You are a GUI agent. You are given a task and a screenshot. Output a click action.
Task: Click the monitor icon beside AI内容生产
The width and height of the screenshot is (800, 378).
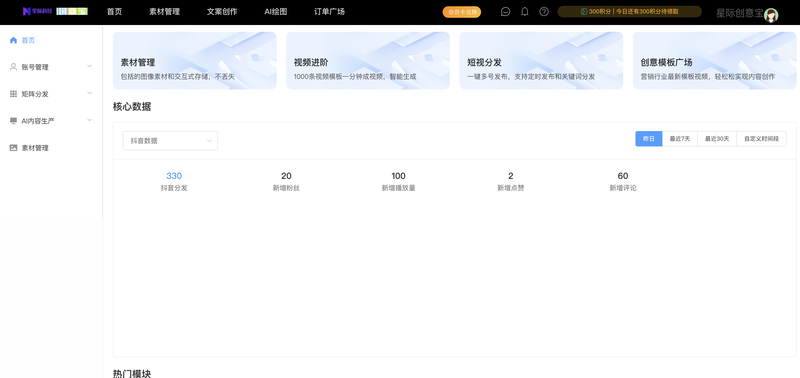tap(13, 121)
